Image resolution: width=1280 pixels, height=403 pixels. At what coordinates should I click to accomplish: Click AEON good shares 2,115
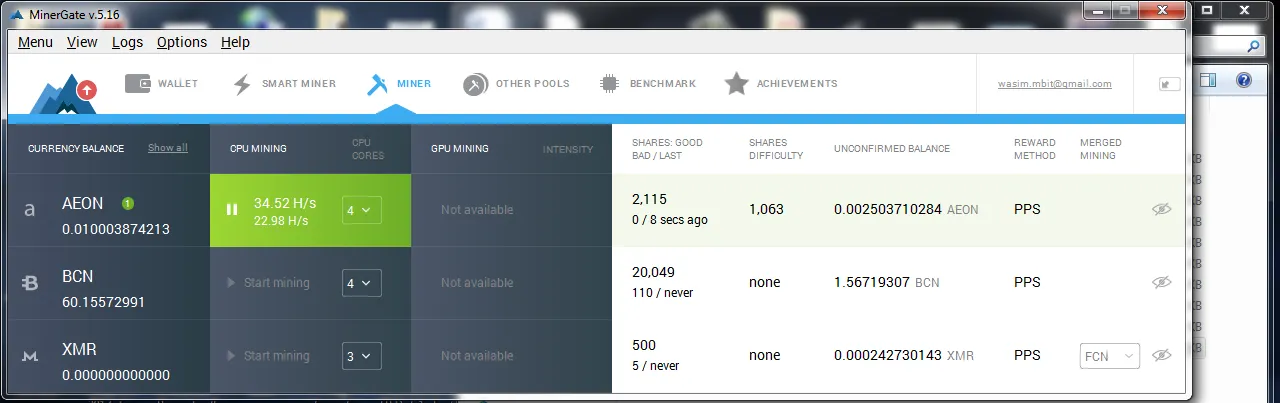tap(649, 200)
